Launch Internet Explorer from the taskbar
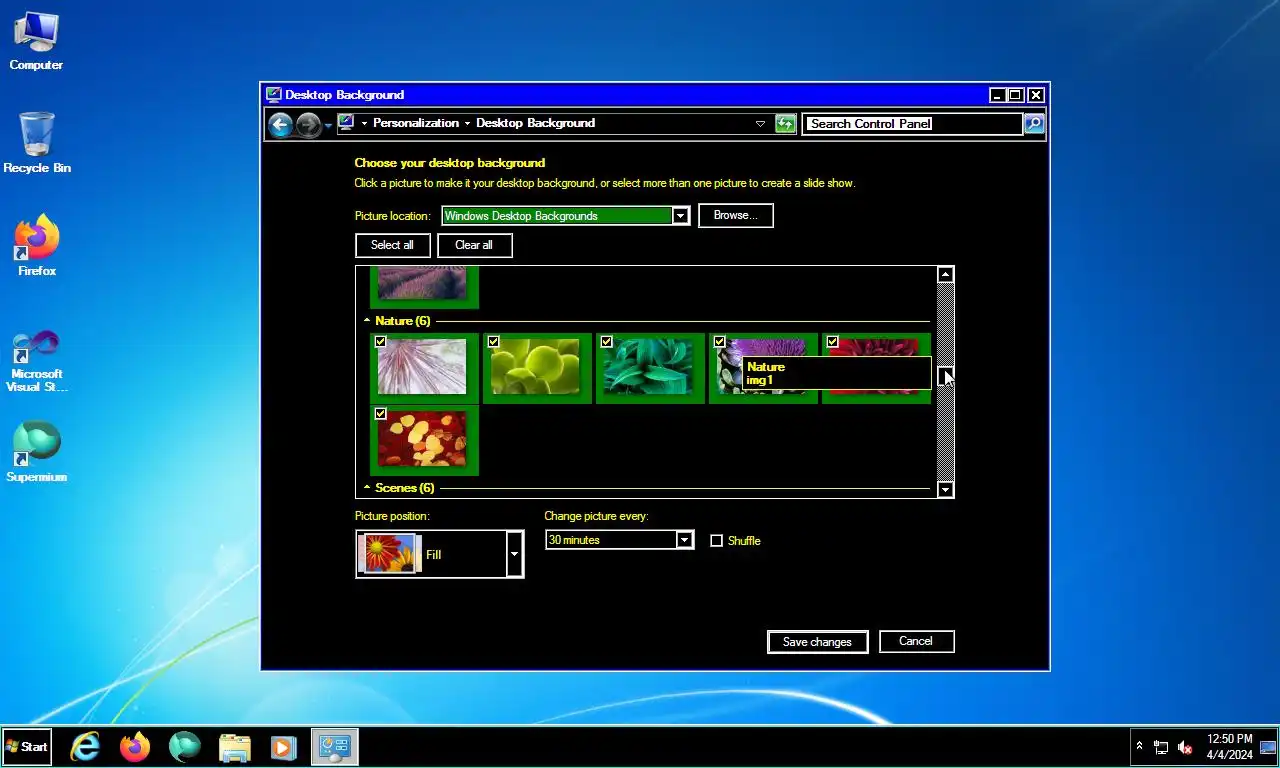 click(x=85, y=747)
